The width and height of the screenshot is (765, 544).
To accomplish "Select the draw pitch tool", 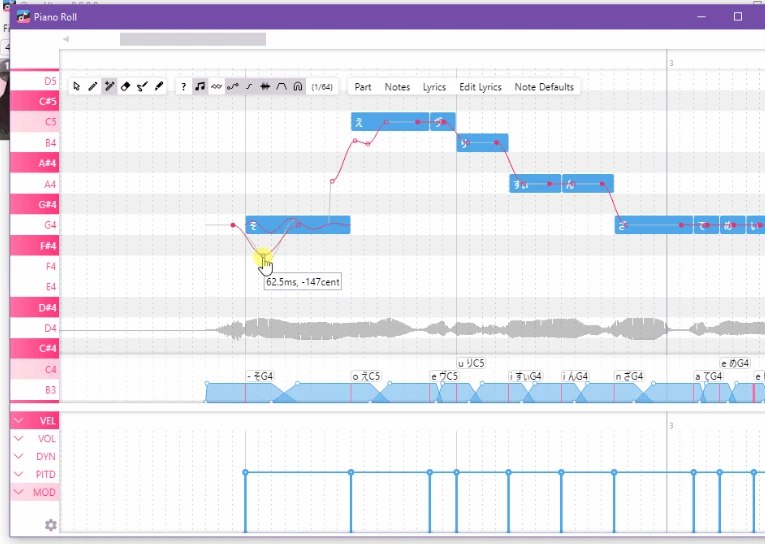I will point(142,86).
